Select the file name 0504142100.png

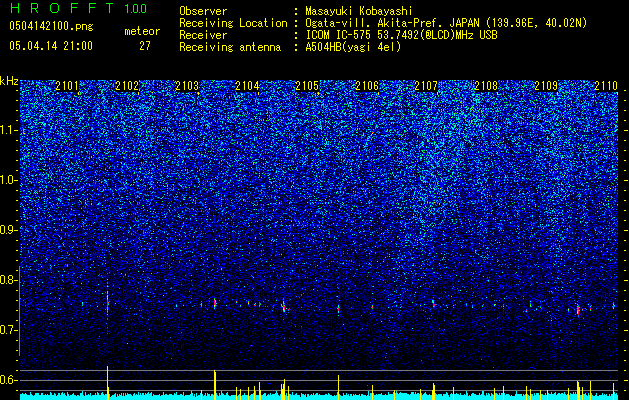tap(51, 26)
